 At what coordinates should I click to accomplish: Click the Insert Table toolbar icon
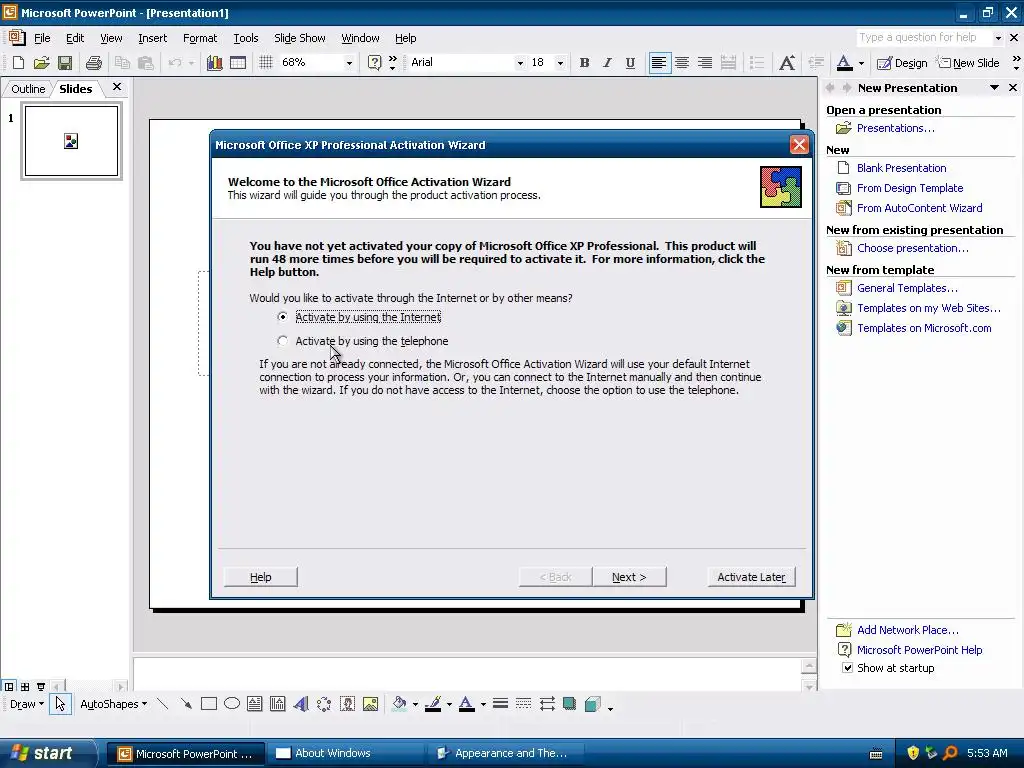click(238, 63)
